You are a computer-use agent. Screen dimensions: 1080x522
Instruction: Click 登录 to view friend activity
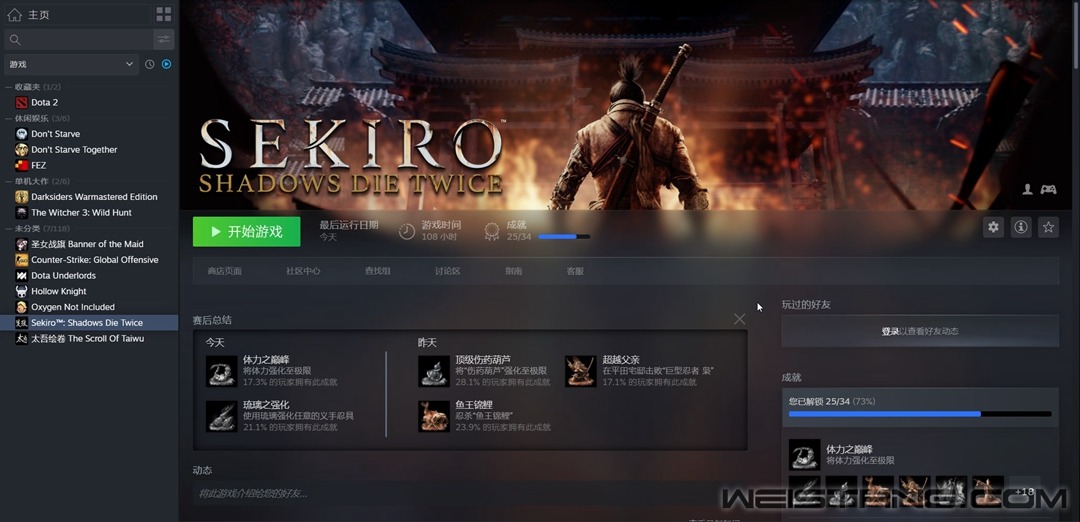[890, 331]
